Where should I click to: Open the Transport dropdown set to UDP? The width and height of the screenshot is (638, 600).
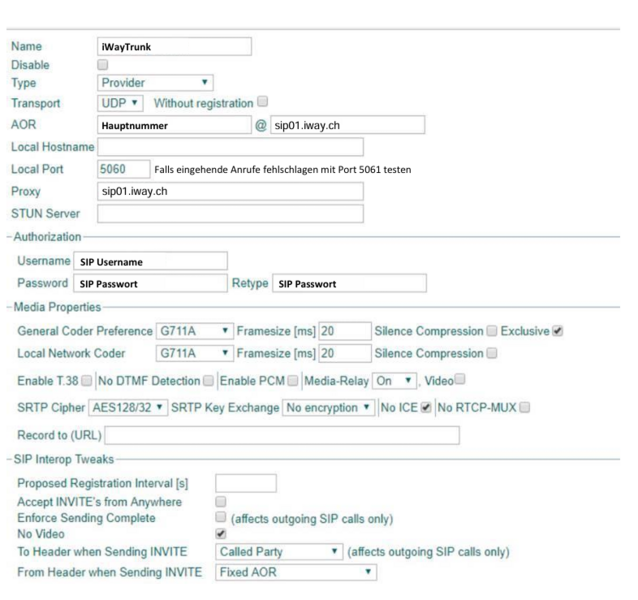click(120, 103)
